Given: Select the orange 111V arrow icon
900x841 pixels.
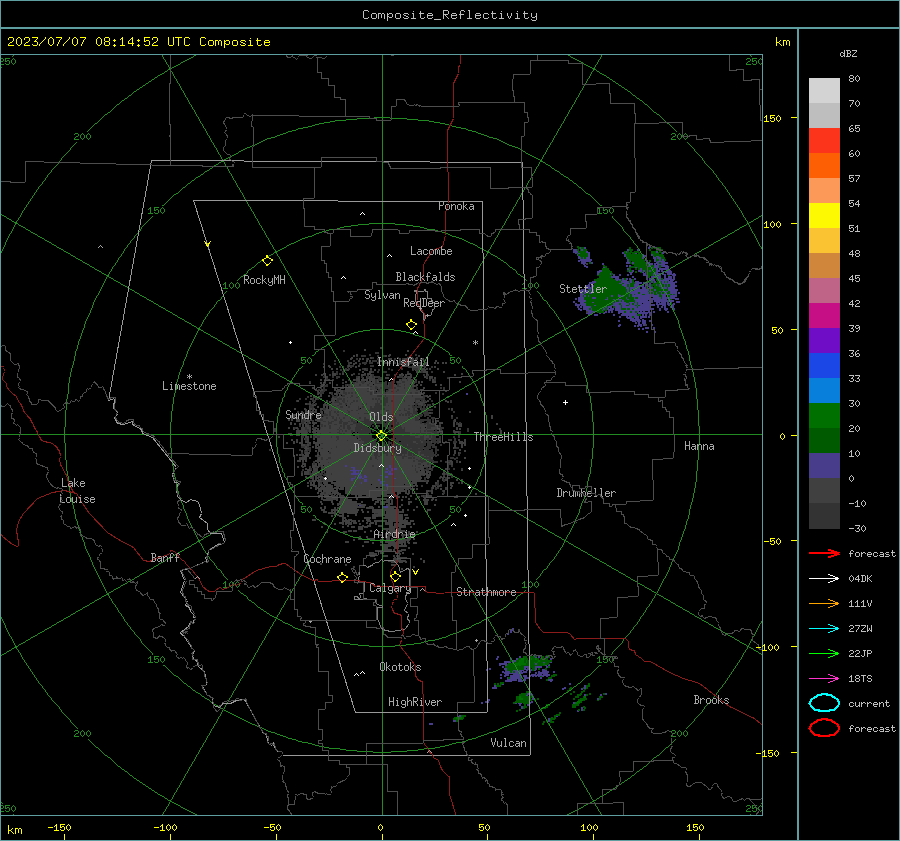Looking at the screenshot, I should click(824, 603).
